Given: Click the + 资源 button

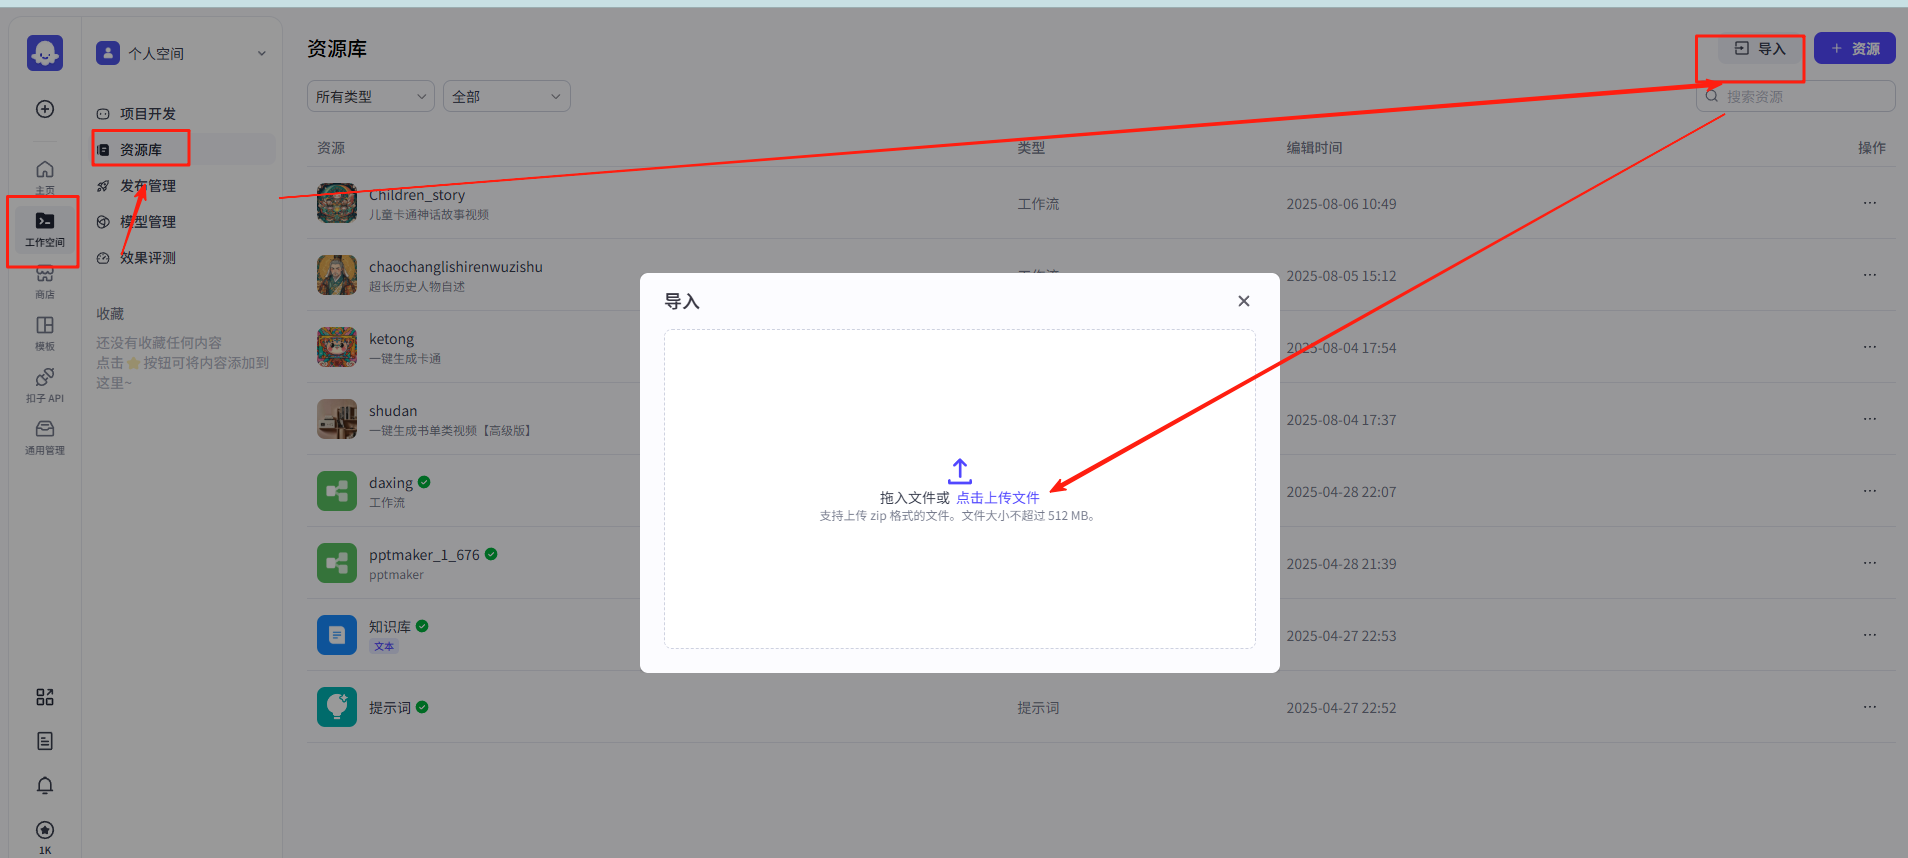Looking at the screenshot, I should coord(1854,49).
